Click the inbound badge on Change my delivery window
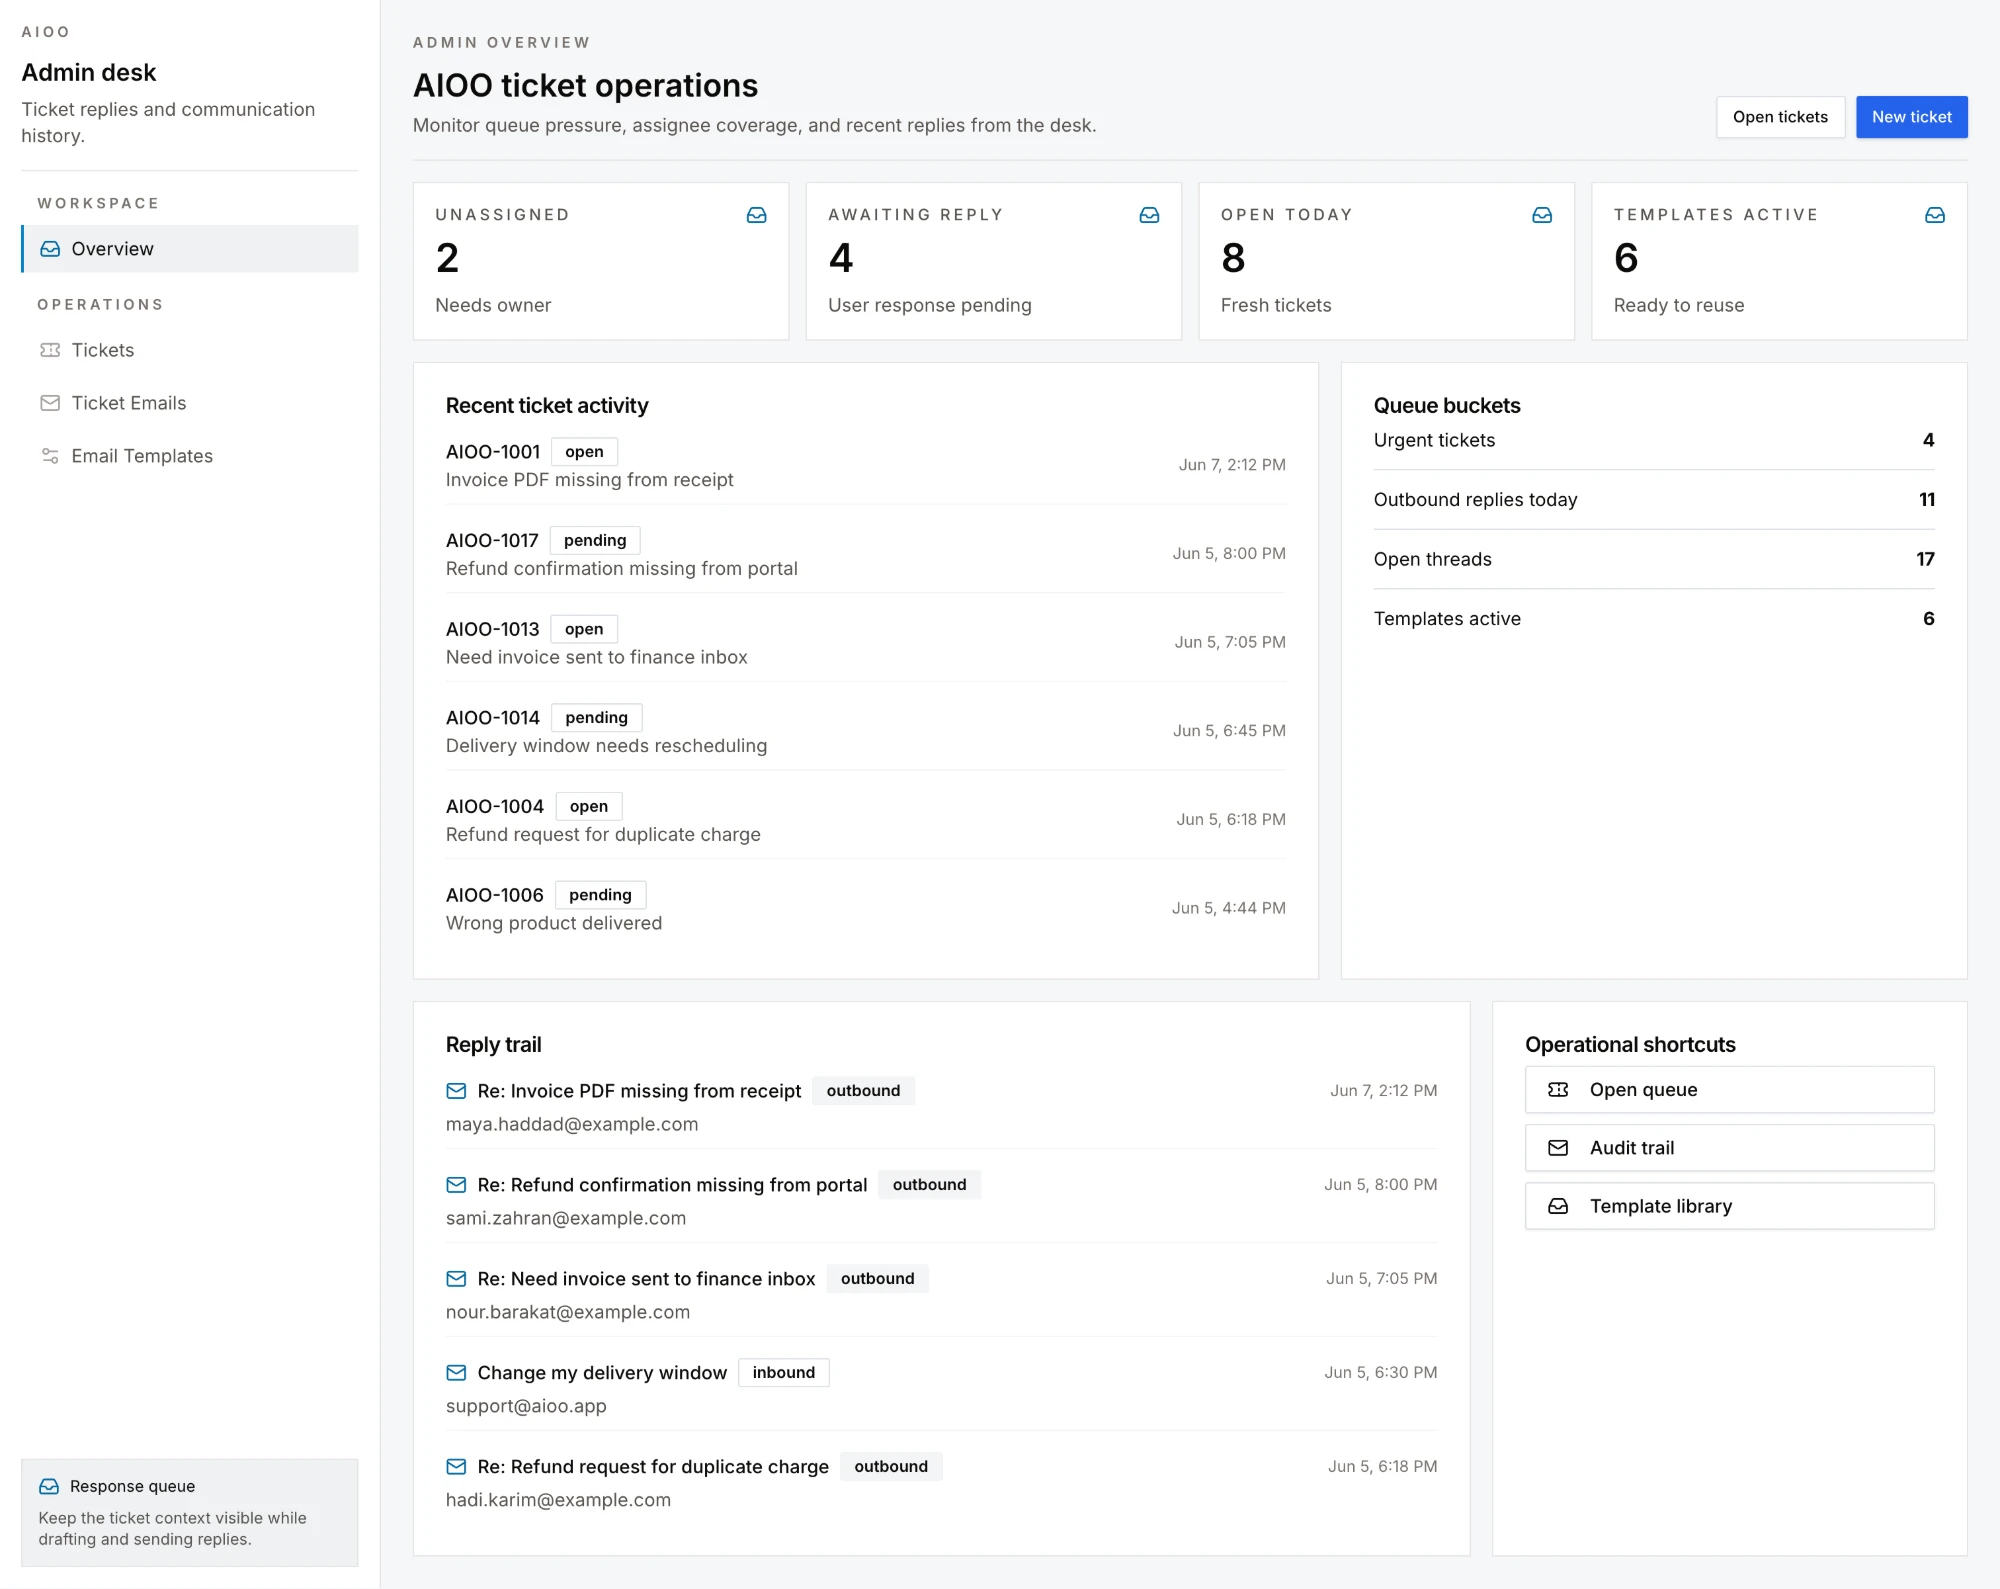Image resolution: width=2000 pixels, height=1589 pixels. pyautogui.click(x=784, y=1373)
